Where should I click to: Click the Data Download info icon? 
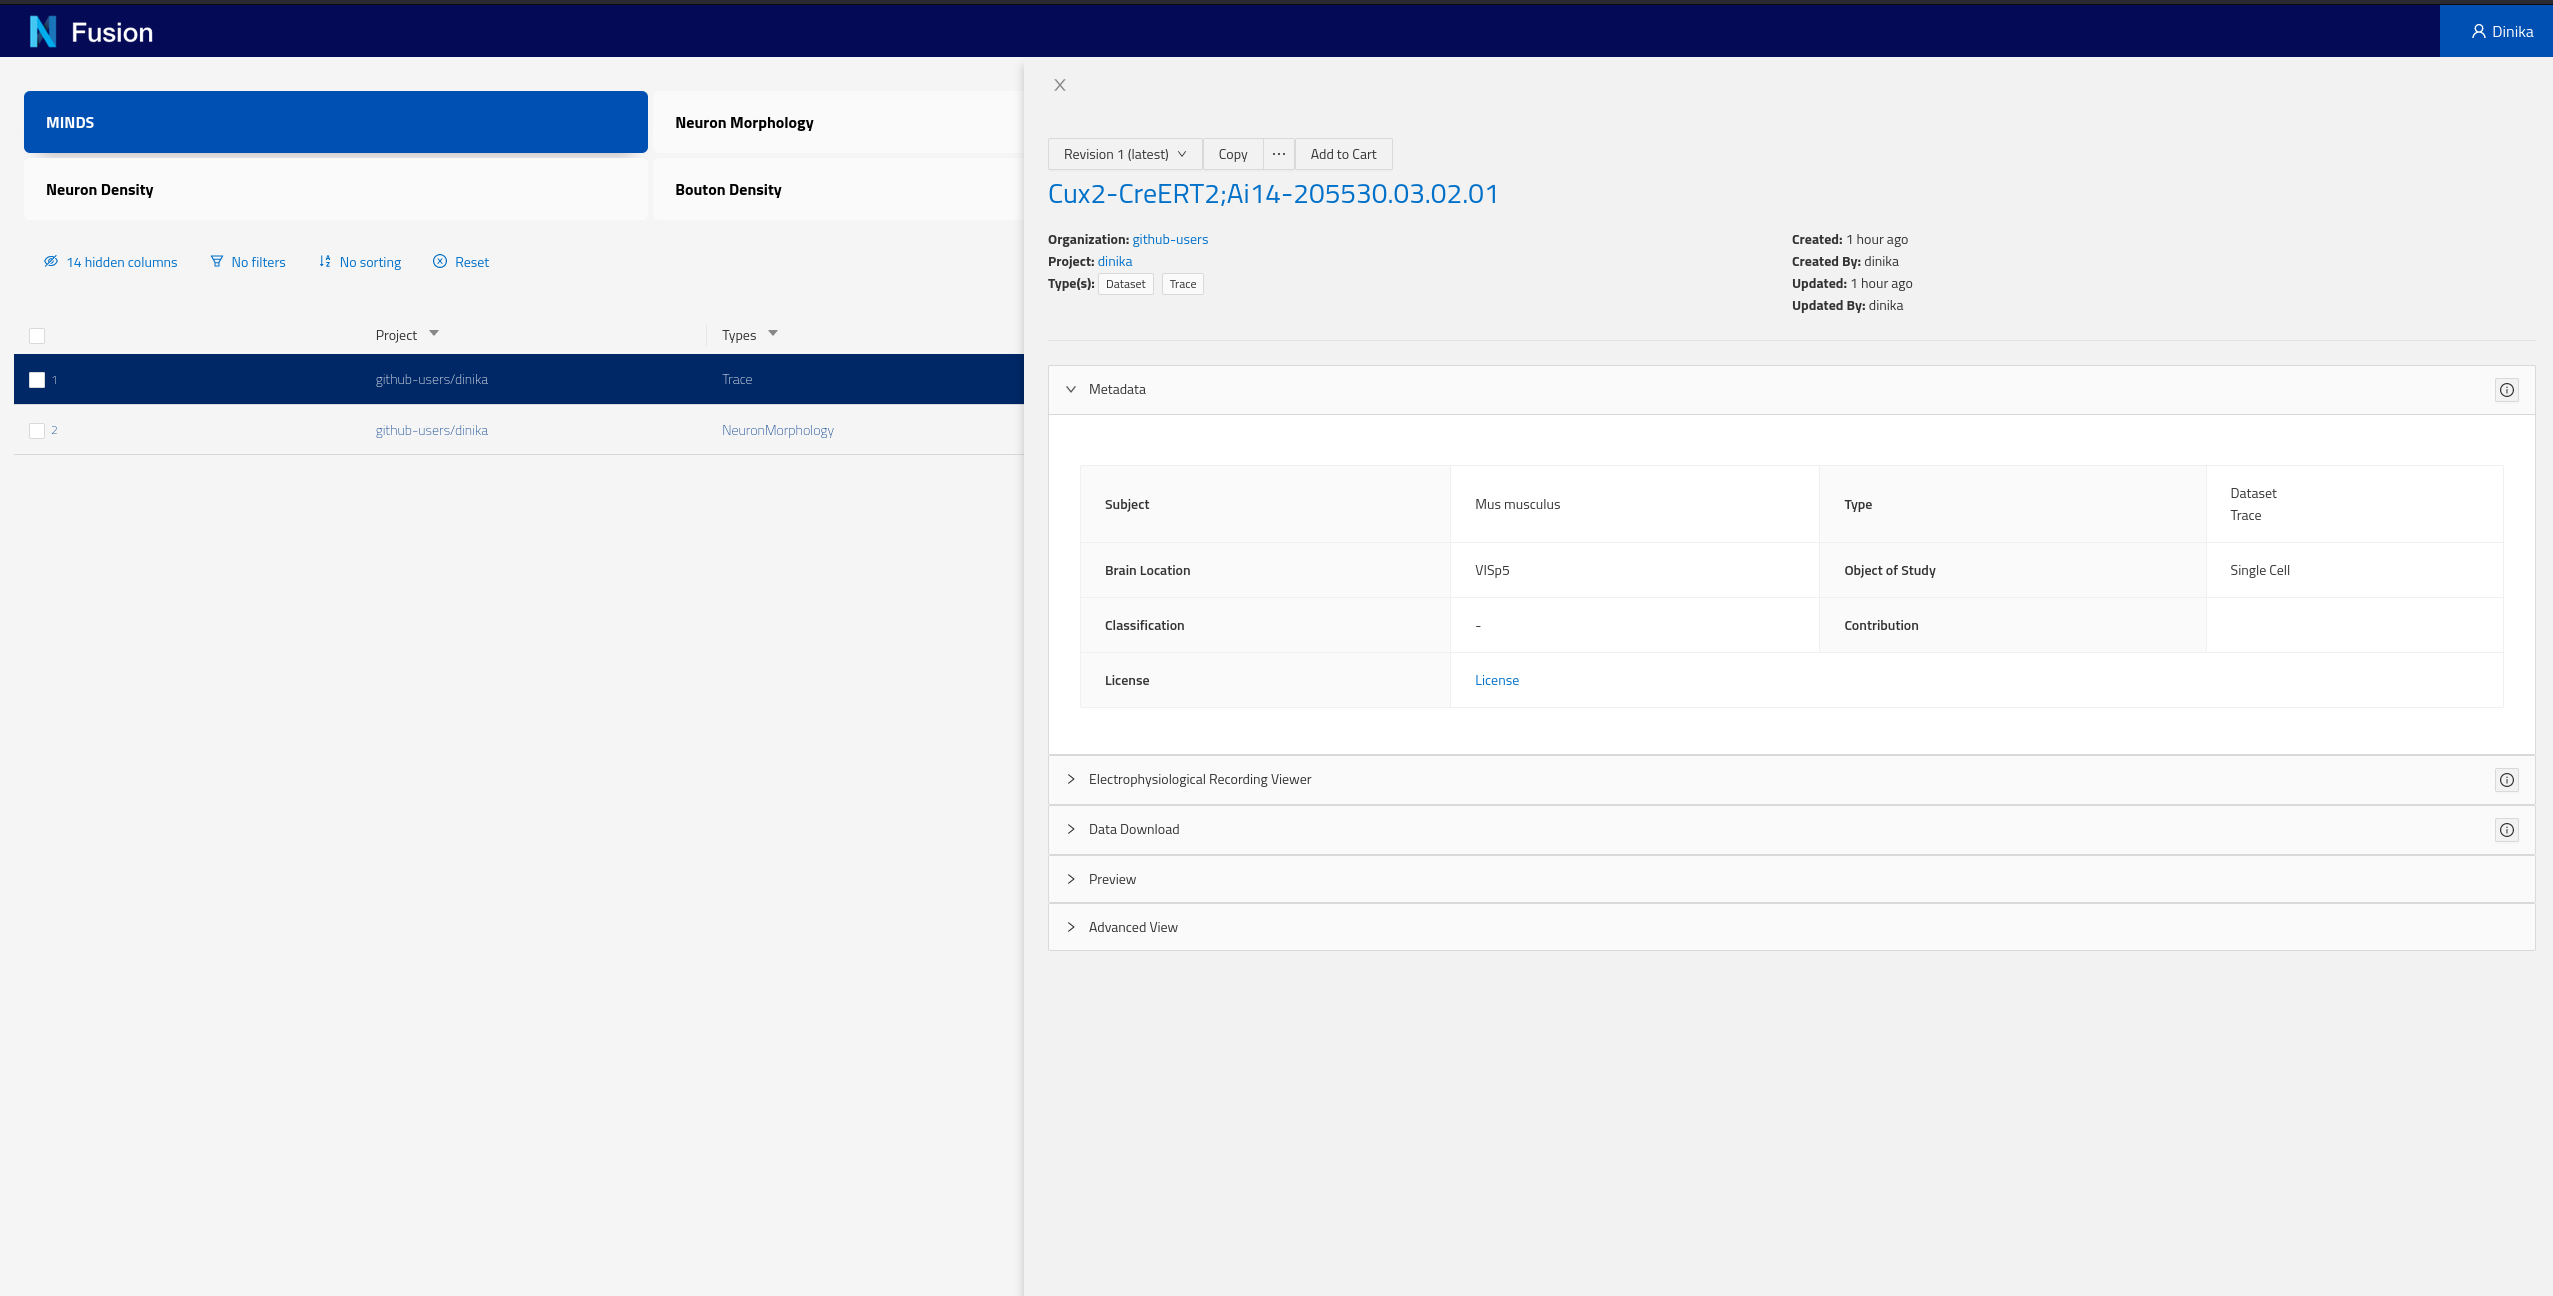2507,830
